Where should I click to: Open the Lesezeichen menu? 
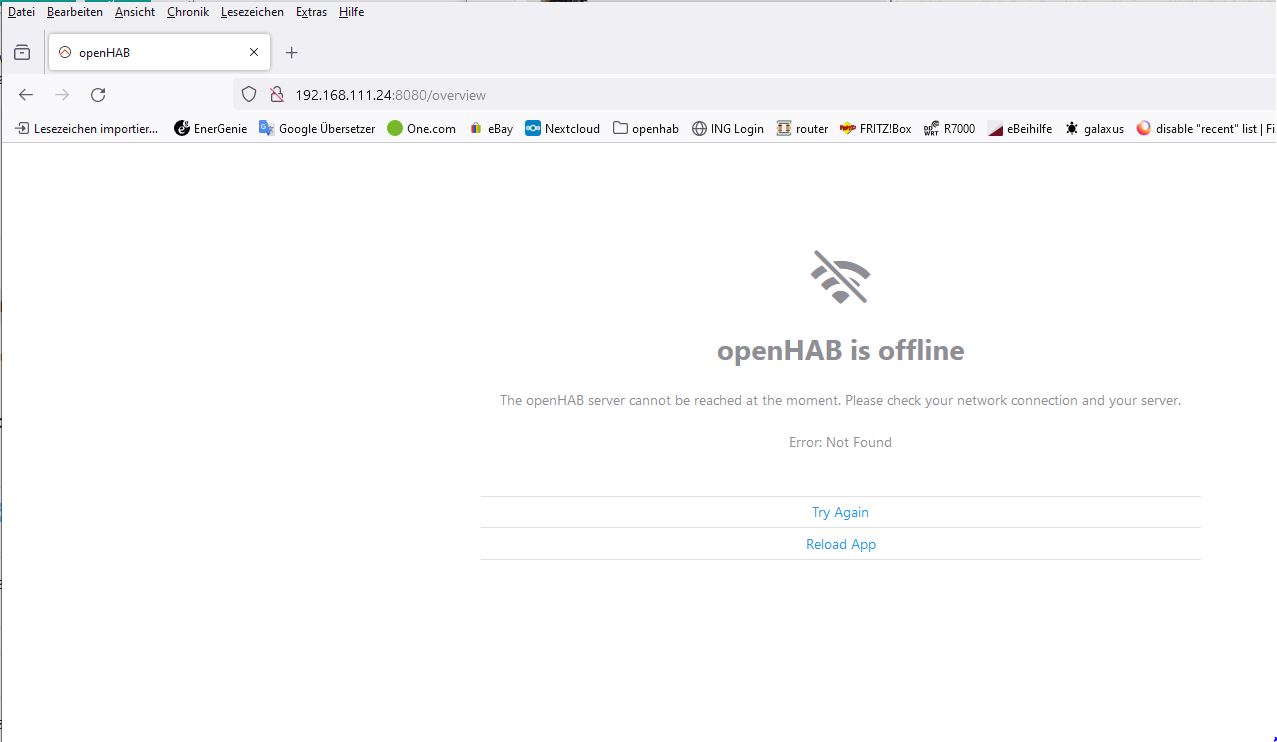click(252, 12)
